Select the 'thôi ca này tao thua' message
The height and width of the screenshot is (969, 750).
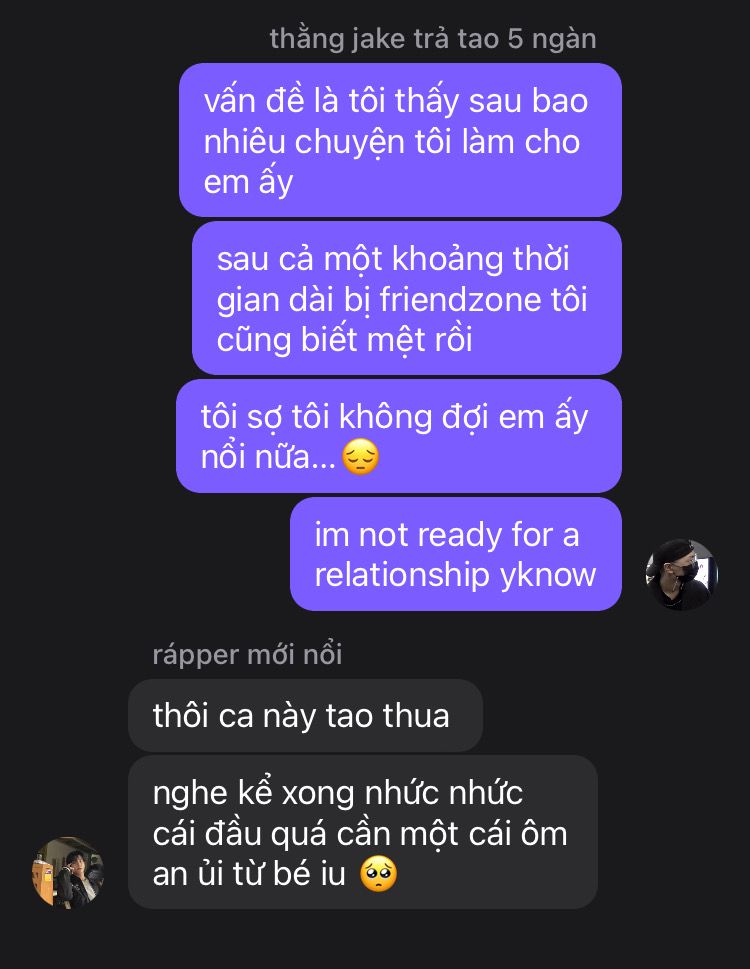[305, 716]
